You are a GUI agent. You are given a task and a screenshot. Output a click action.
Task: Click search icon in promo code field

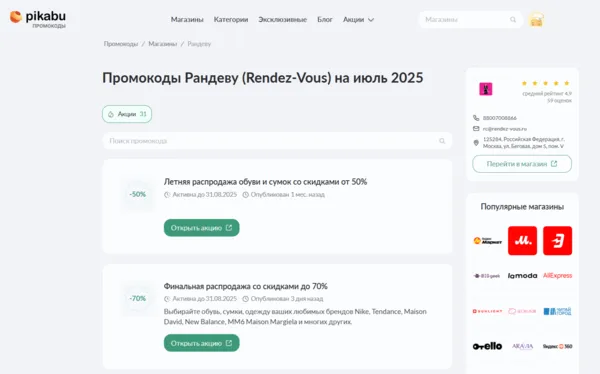442,141
